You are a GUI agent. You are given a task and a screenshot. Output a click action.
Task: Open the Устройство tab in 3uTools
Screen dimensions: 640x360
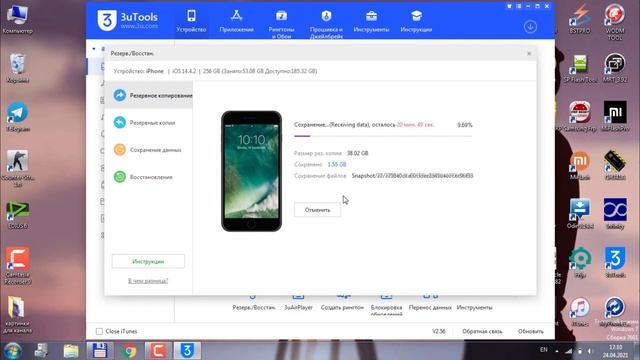coord(191,21)
